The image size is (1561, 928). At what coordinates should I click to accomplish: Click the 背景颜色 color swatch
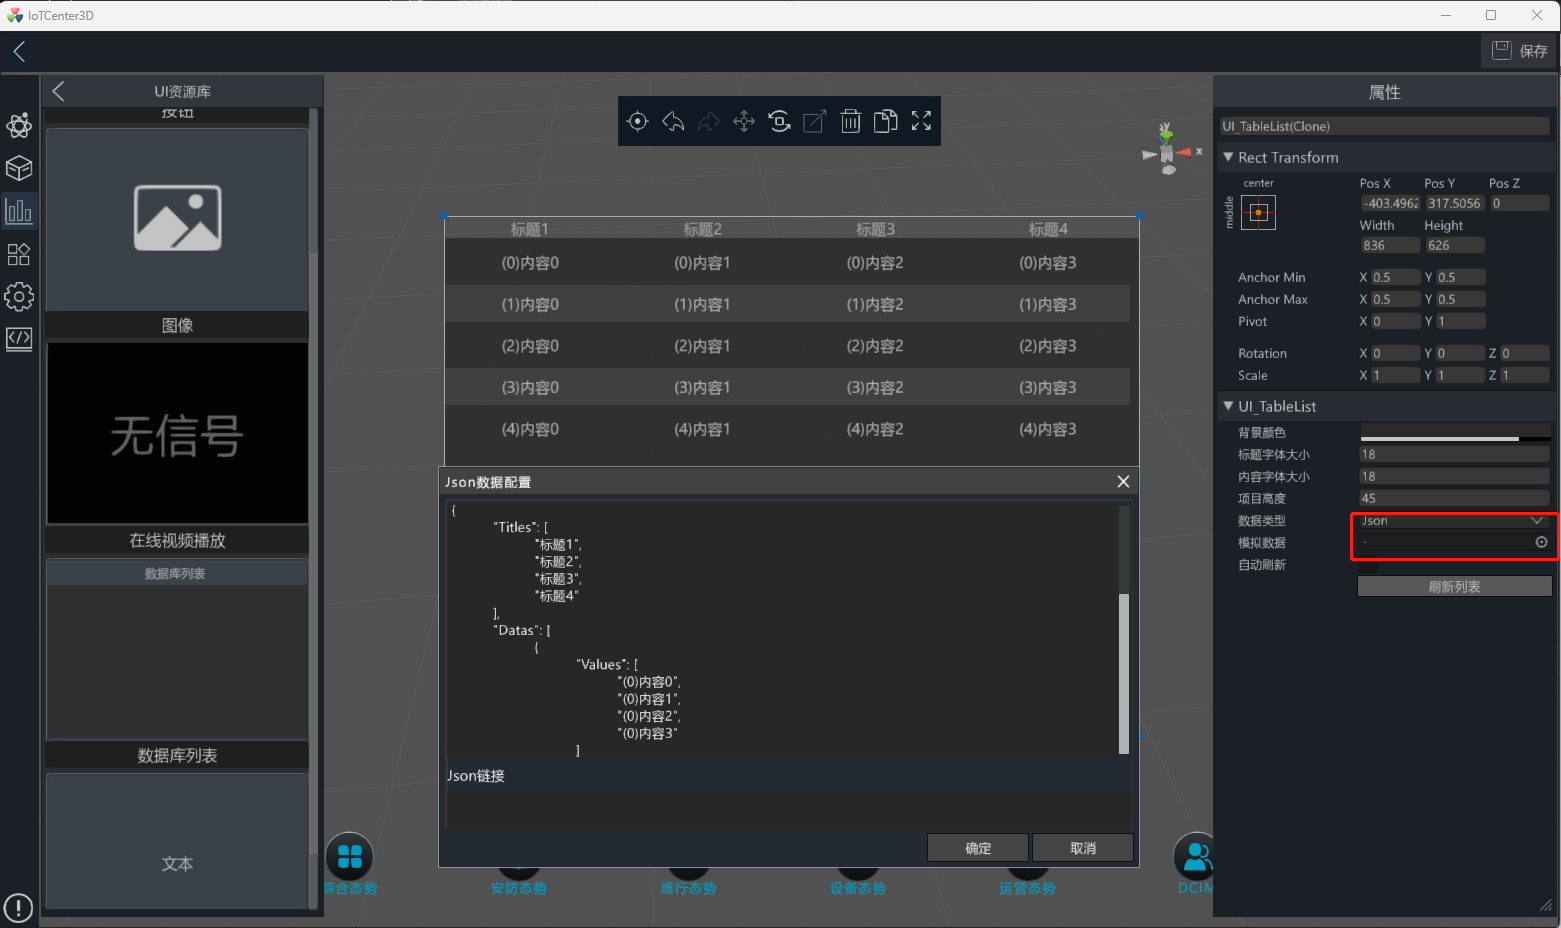tap(1454, 432)
